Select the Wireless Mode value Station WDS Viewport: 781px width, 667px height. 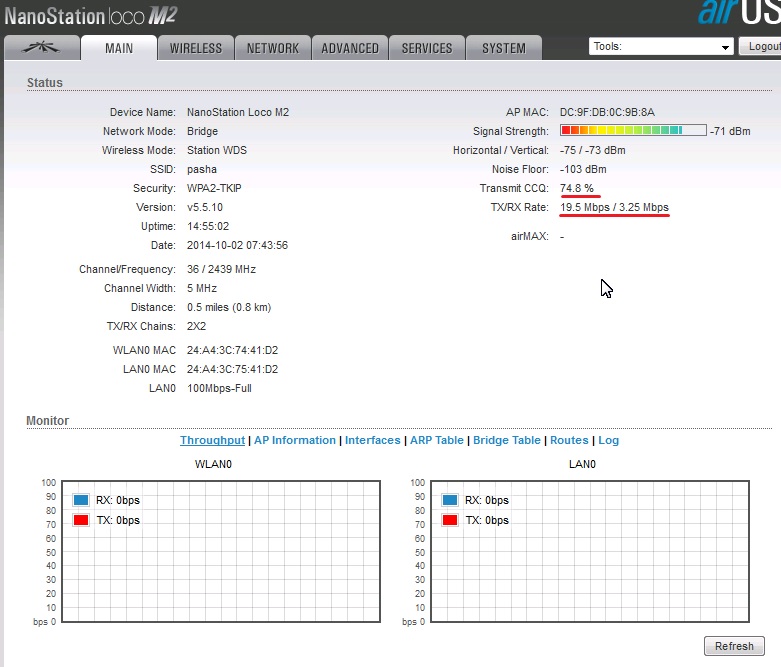[217, 150]
